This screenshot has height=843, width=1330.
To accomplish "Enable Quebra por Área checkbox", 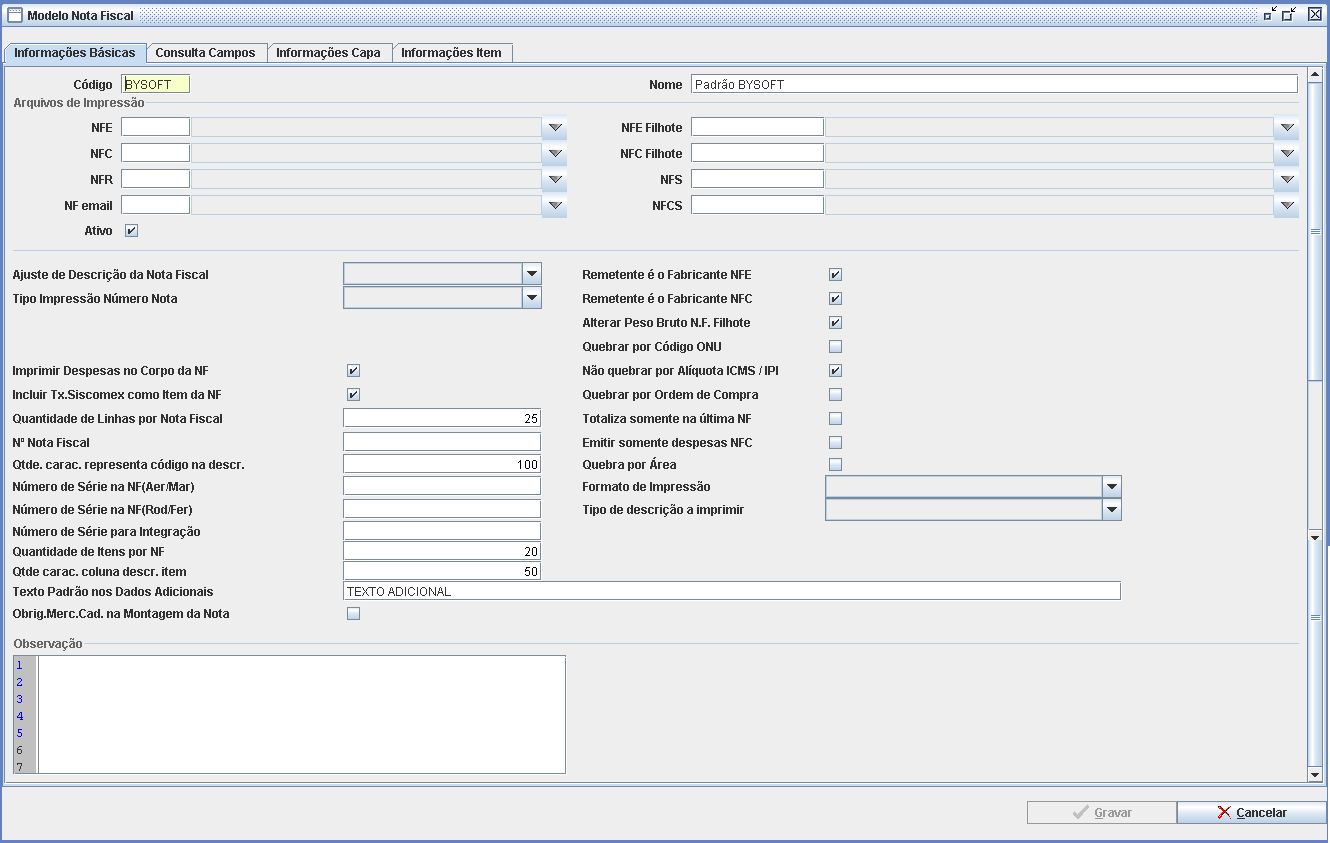I will pos(836,465).
